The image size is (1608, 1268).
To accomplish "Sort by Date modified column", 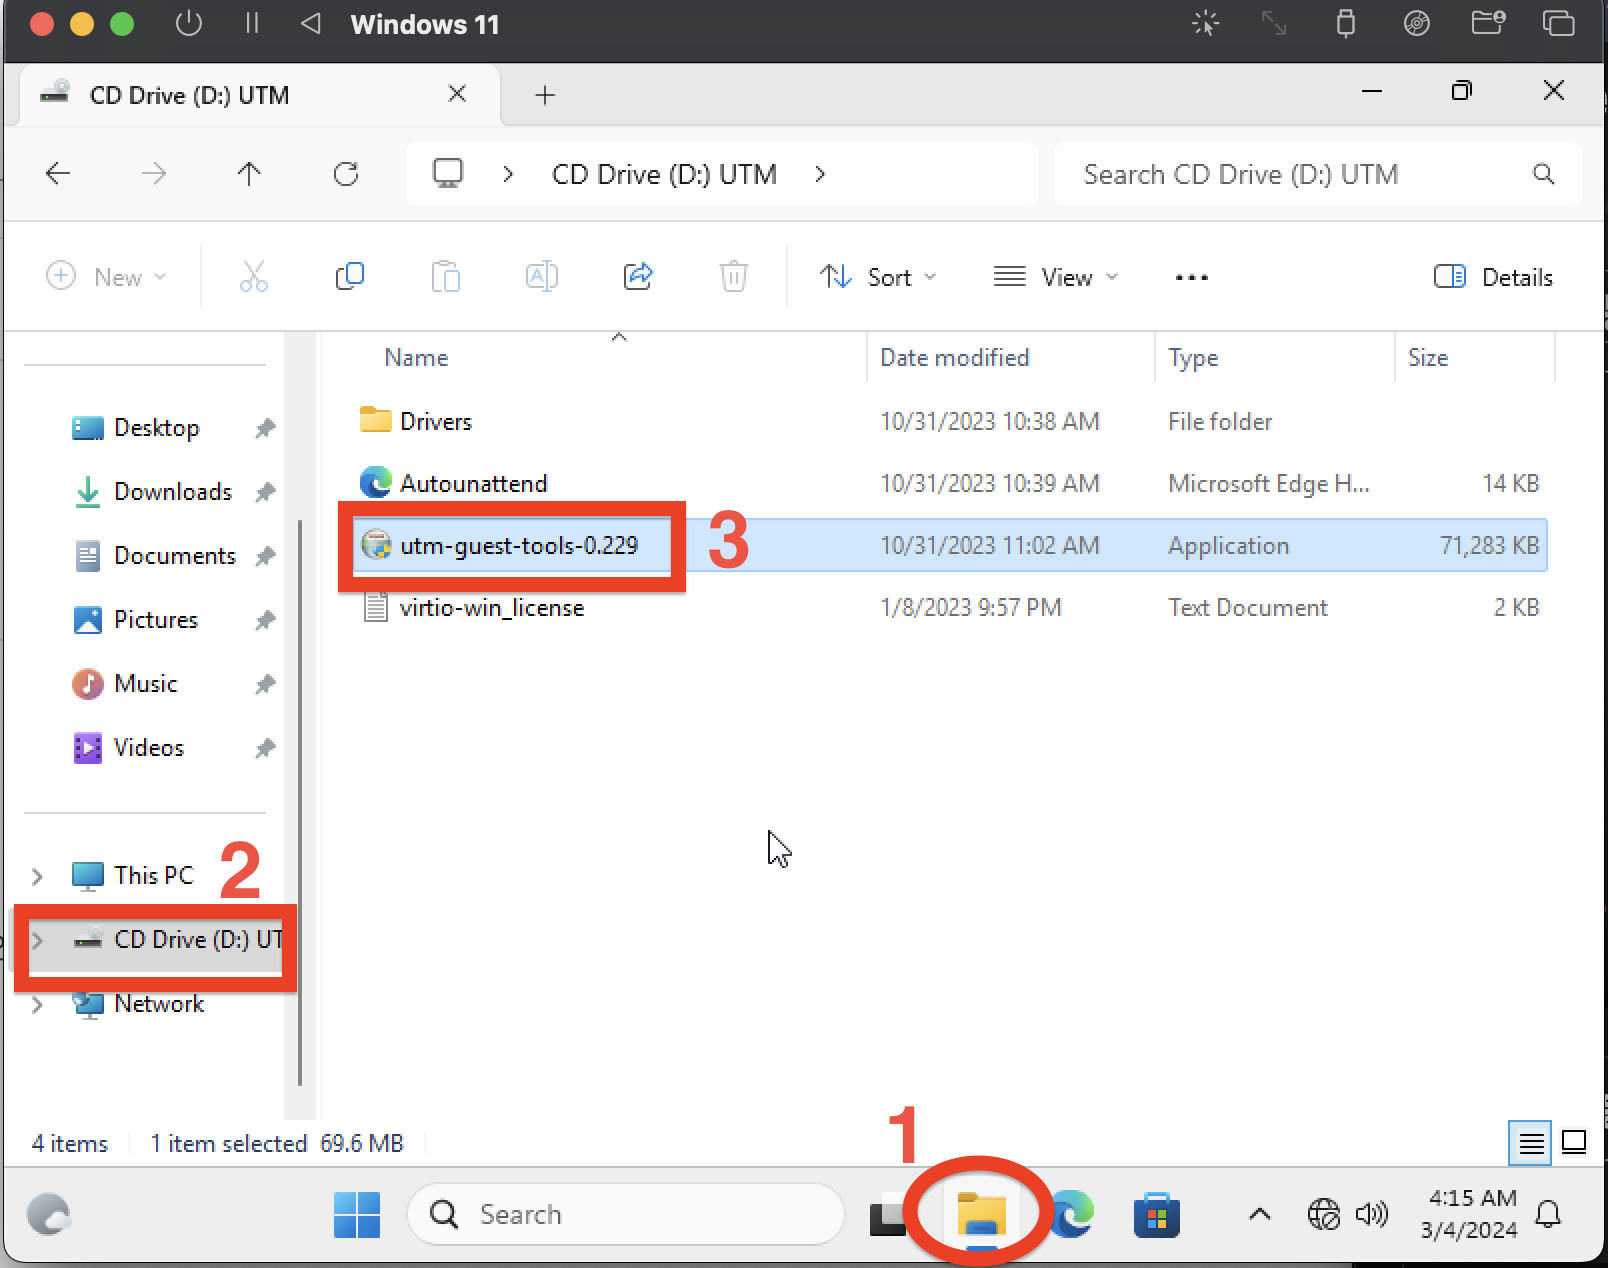I will (954, 358).
